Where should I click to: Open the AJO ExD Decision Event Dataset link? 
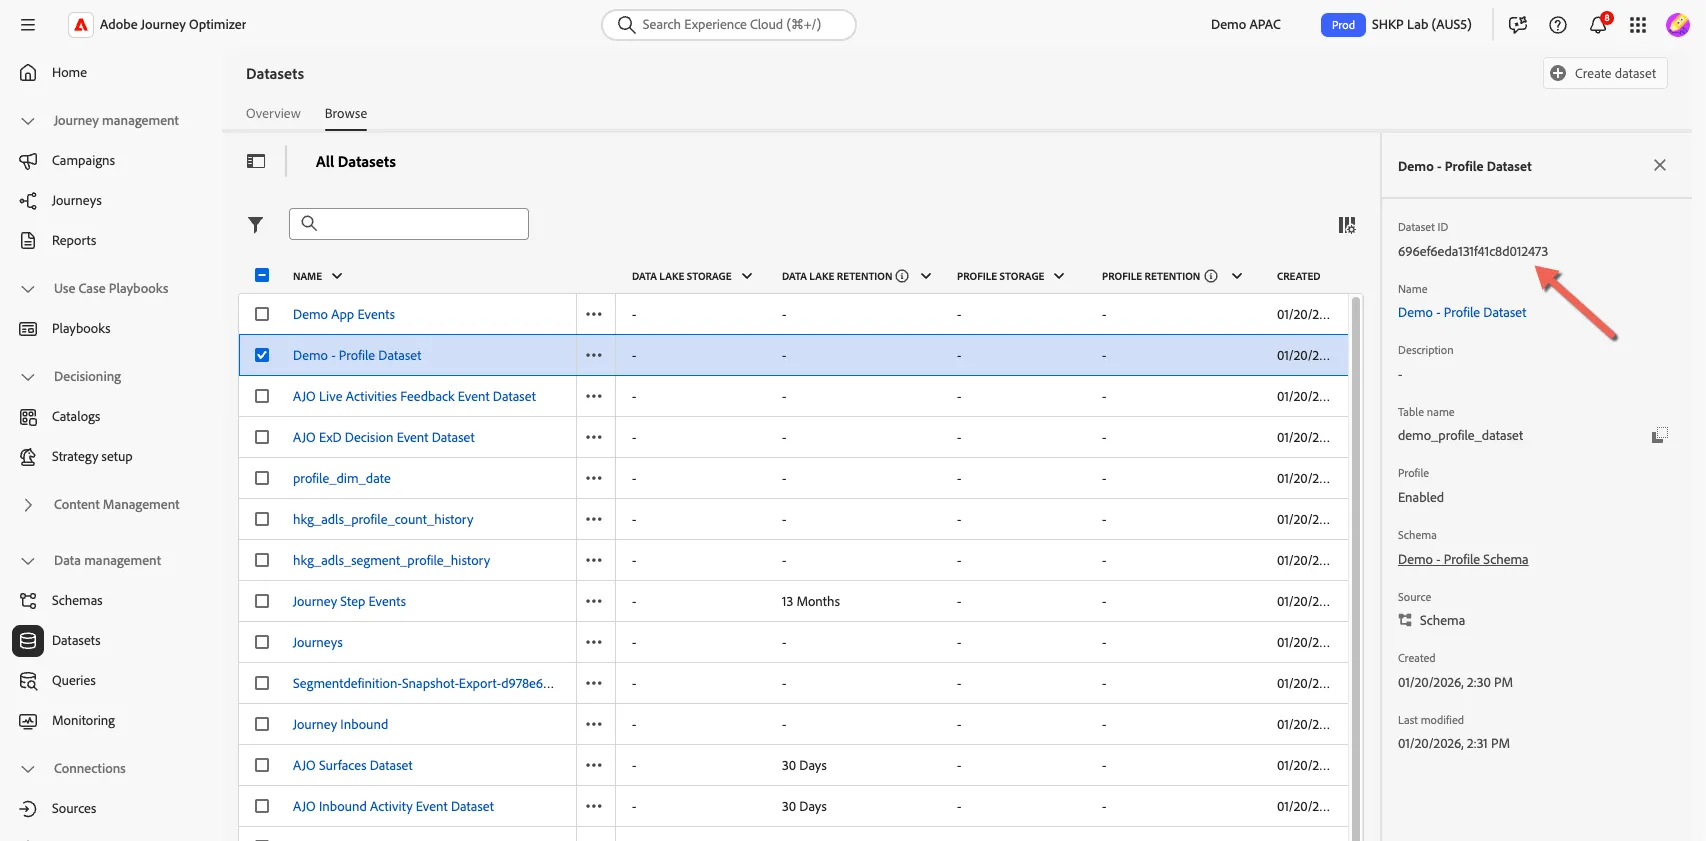tap(384, 437)
